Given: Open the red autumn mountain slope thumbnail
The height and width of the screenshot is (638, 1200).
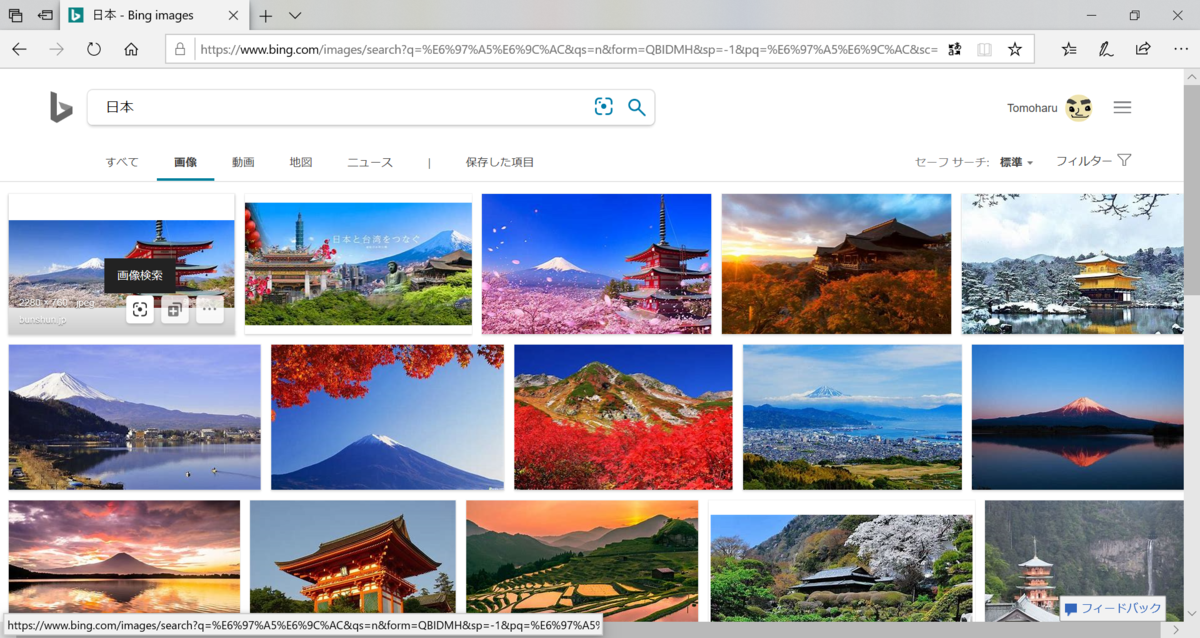Looking at the screenshot, I should 623,417.
